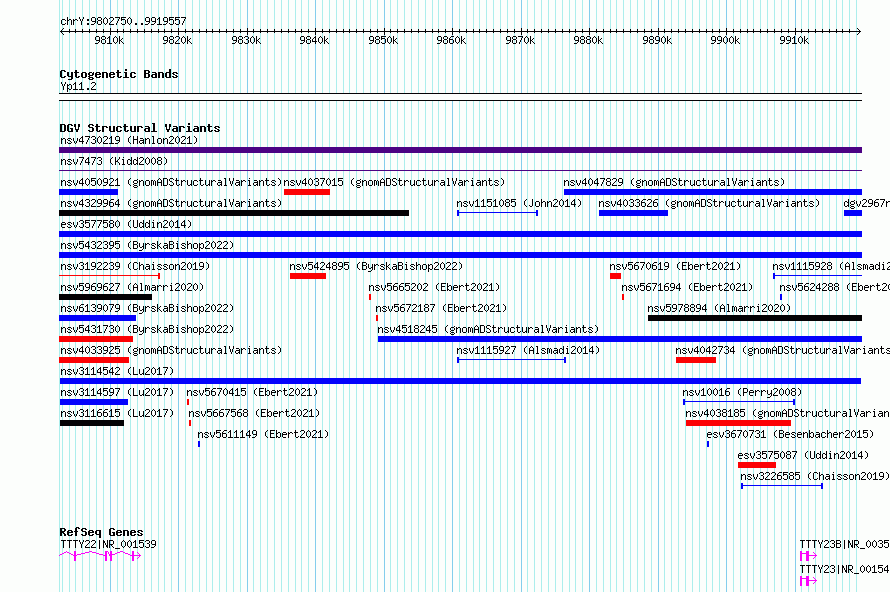Open nsv5978894 (Almarri2020) label
Image resolution: width=890 pixels, height=592 pixels.
tap(719, 308)
